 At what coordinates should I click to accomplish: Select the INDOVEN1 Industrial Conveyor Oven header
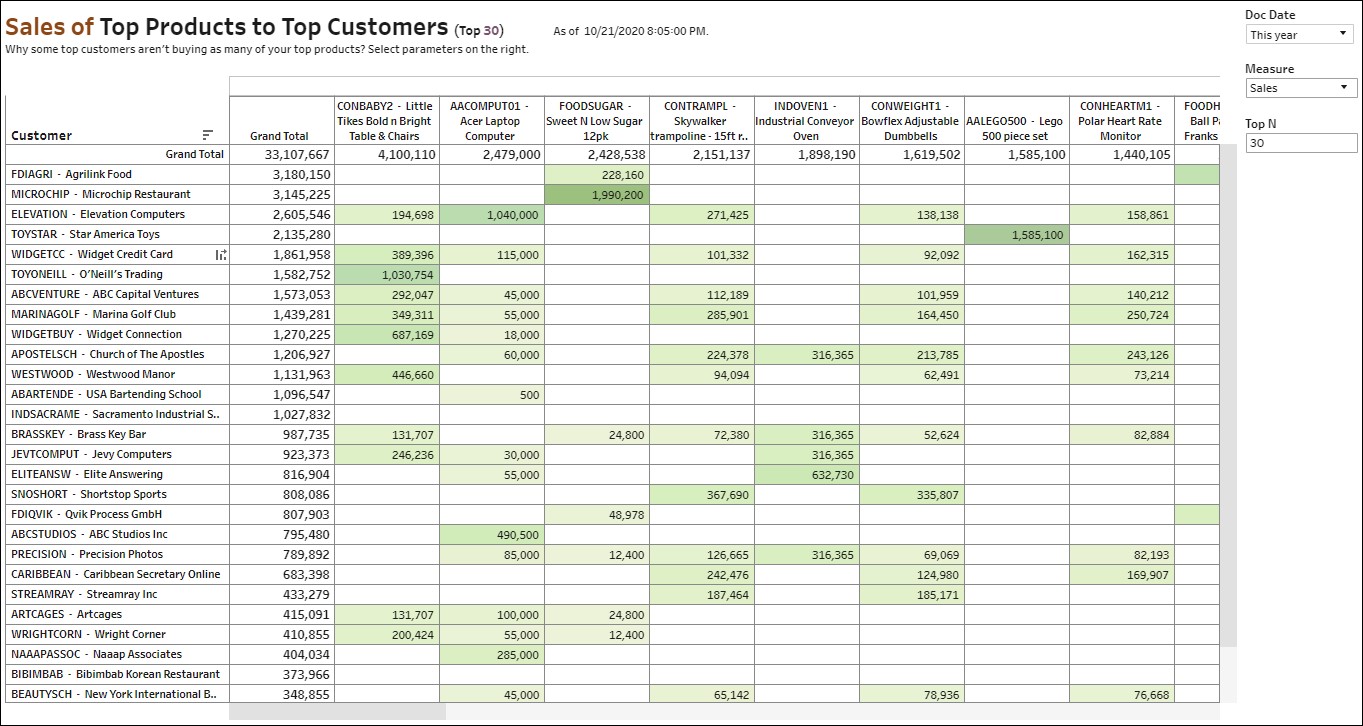(805, 121)
